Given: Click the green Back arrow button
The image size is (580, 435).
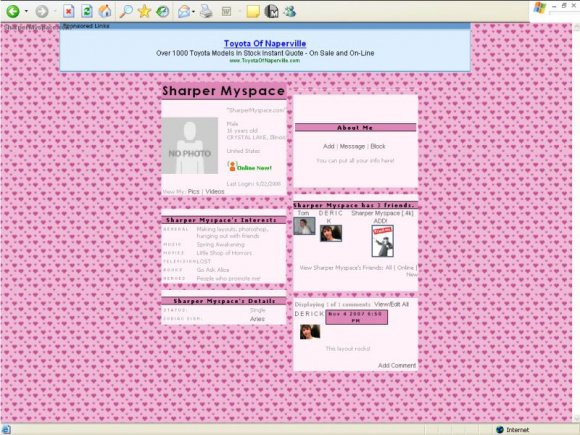Looking at the screenshot, I should [13, 11].
